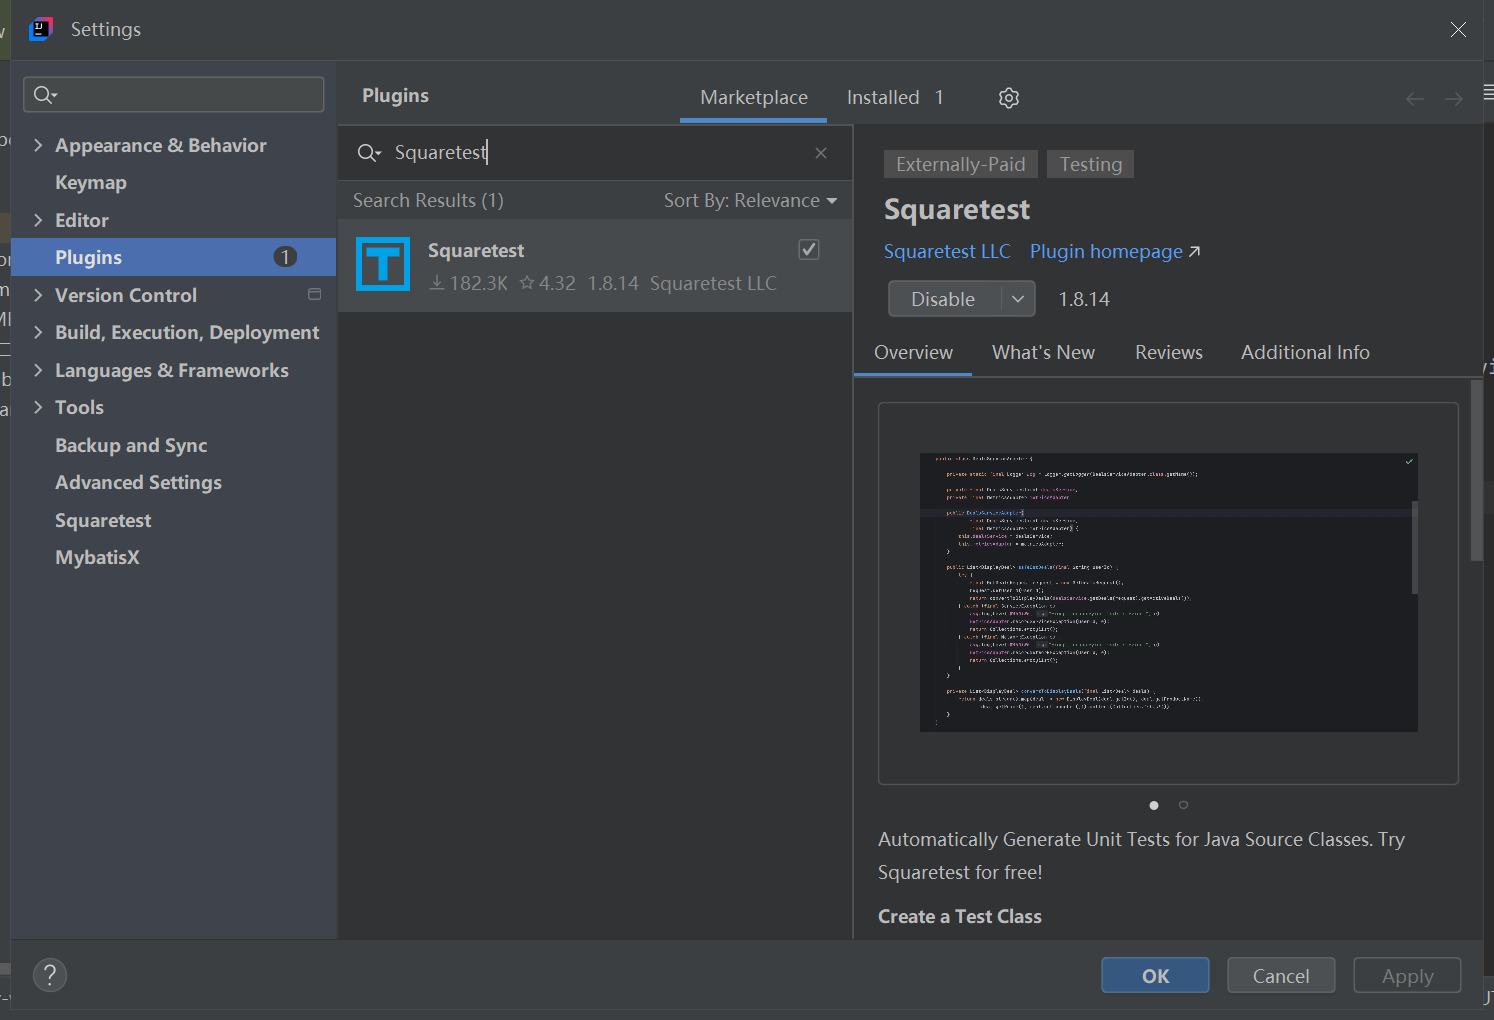Image resolution: width=1494 pixels, height=1020 pixels.
Task: Click the plugins gear settings icon
Action: click(1008, 98)
